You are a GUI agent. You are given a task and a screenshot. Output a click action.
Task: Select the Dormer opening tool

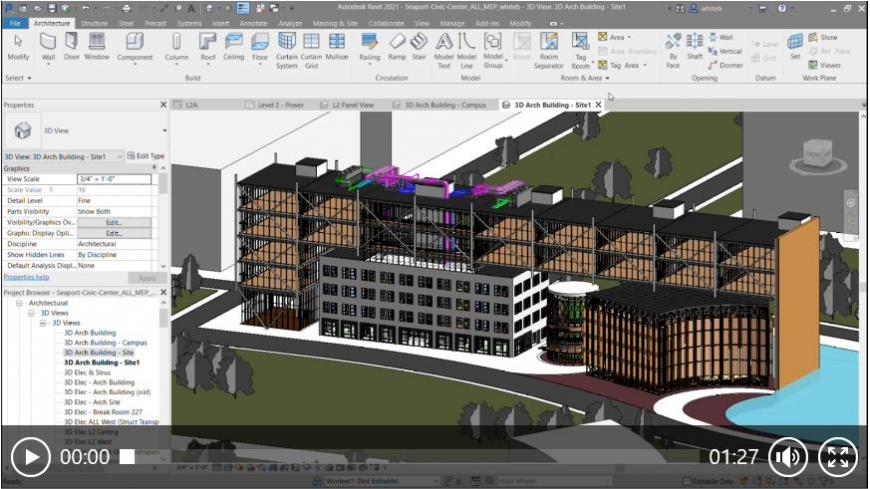click(x=725, y=65)
